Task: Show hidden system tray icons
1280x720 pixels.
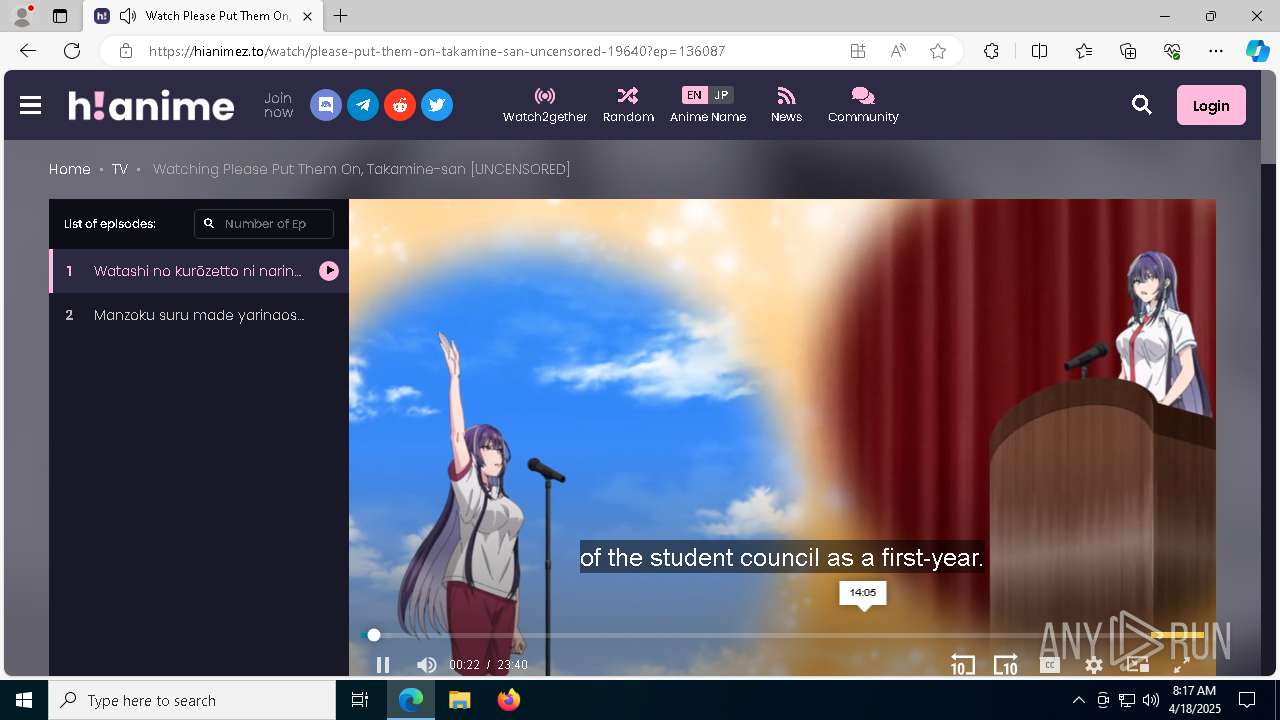Action: [1078, 700]
